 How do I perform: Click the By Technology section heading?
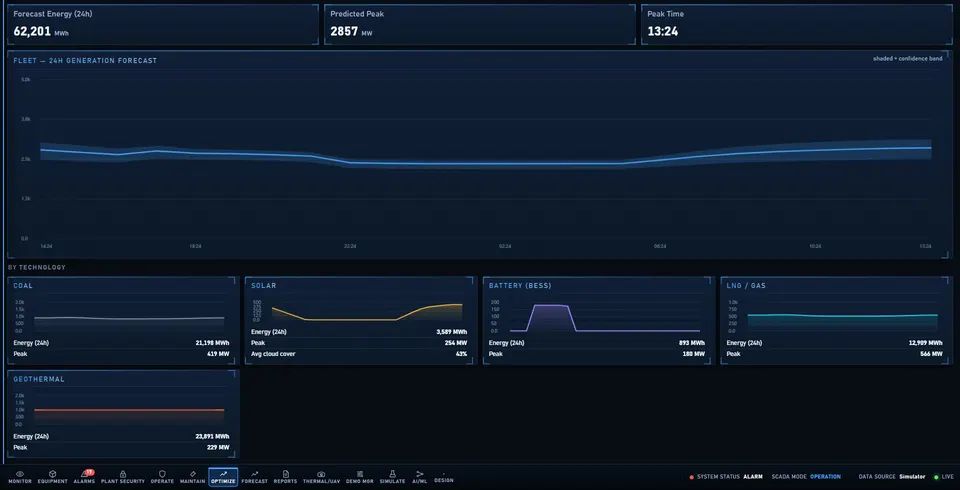(37, 267)
